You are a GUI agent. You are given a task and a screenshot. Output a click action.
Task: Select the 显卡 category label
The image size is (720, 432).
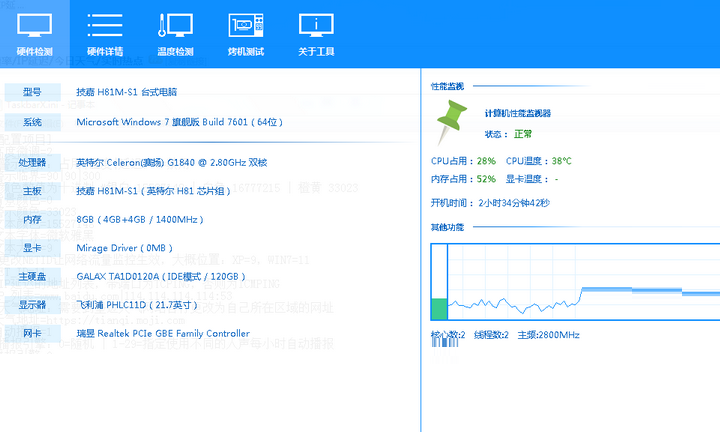(32, 247)
